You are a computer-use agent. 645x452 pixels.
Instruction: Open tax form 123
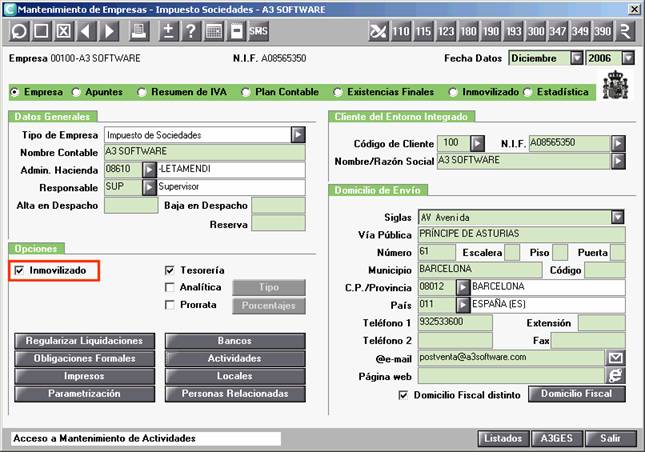pyautogui.click(x=446, y=31)
